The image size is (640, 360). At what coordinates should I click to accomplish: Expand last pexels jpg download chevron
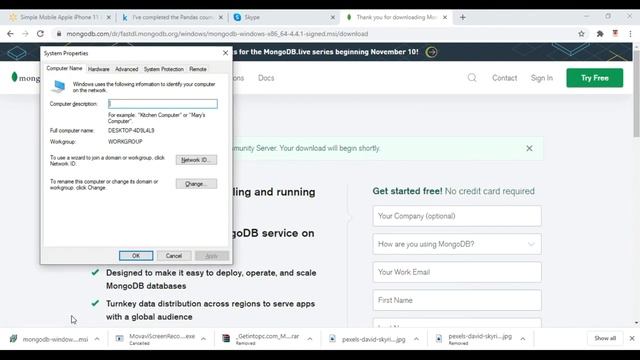522,339
